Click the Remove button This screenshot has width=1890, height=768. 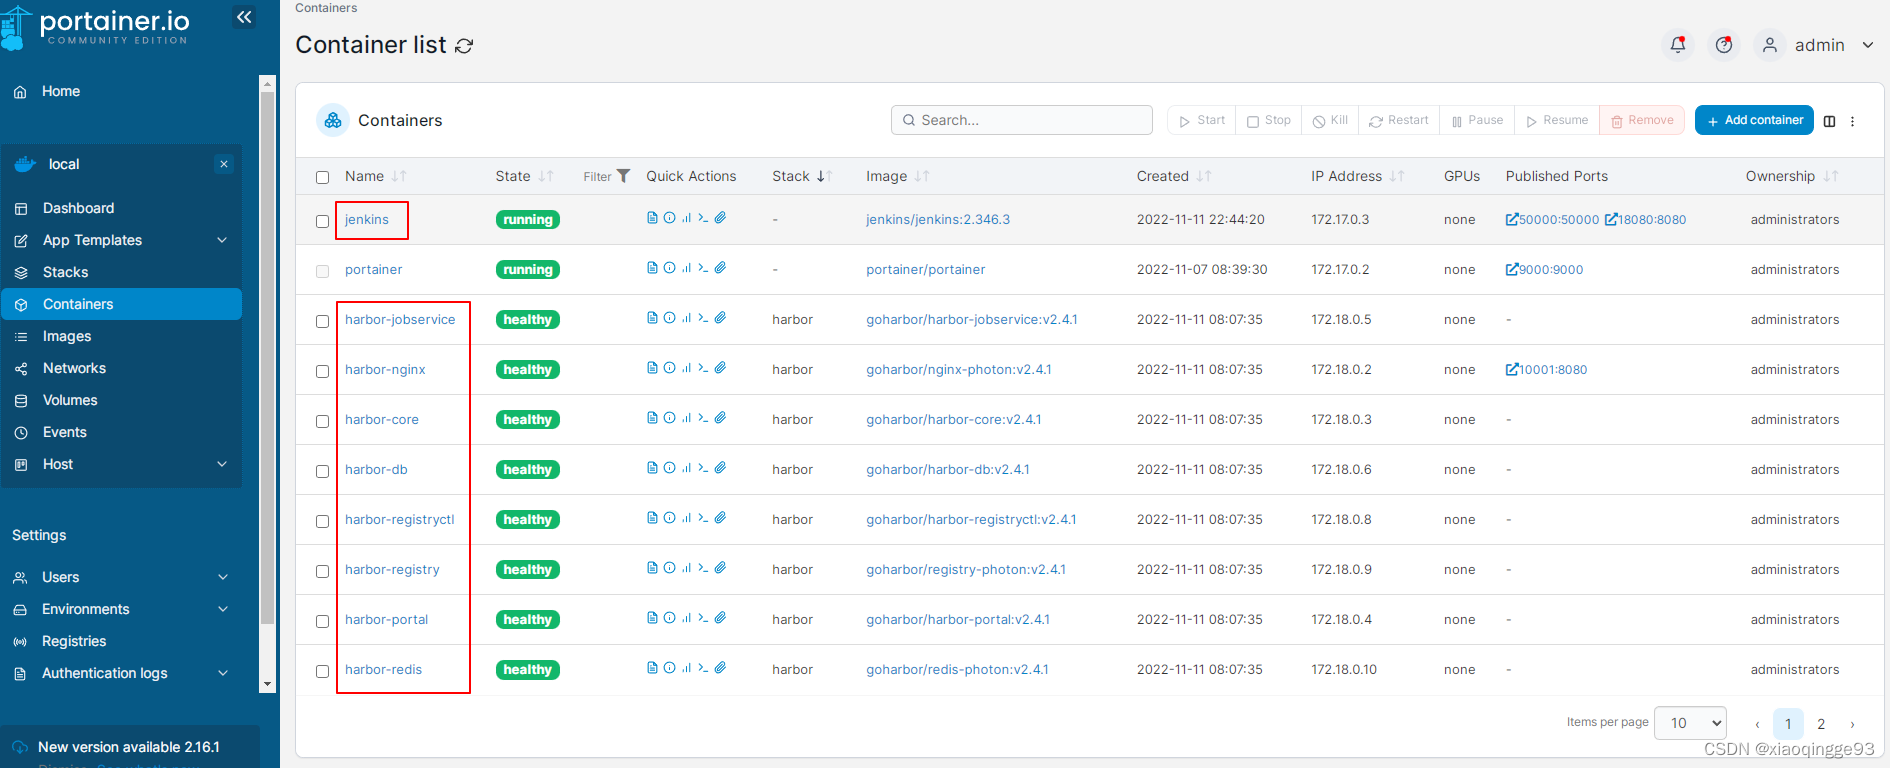click(x=1642, y=120)
